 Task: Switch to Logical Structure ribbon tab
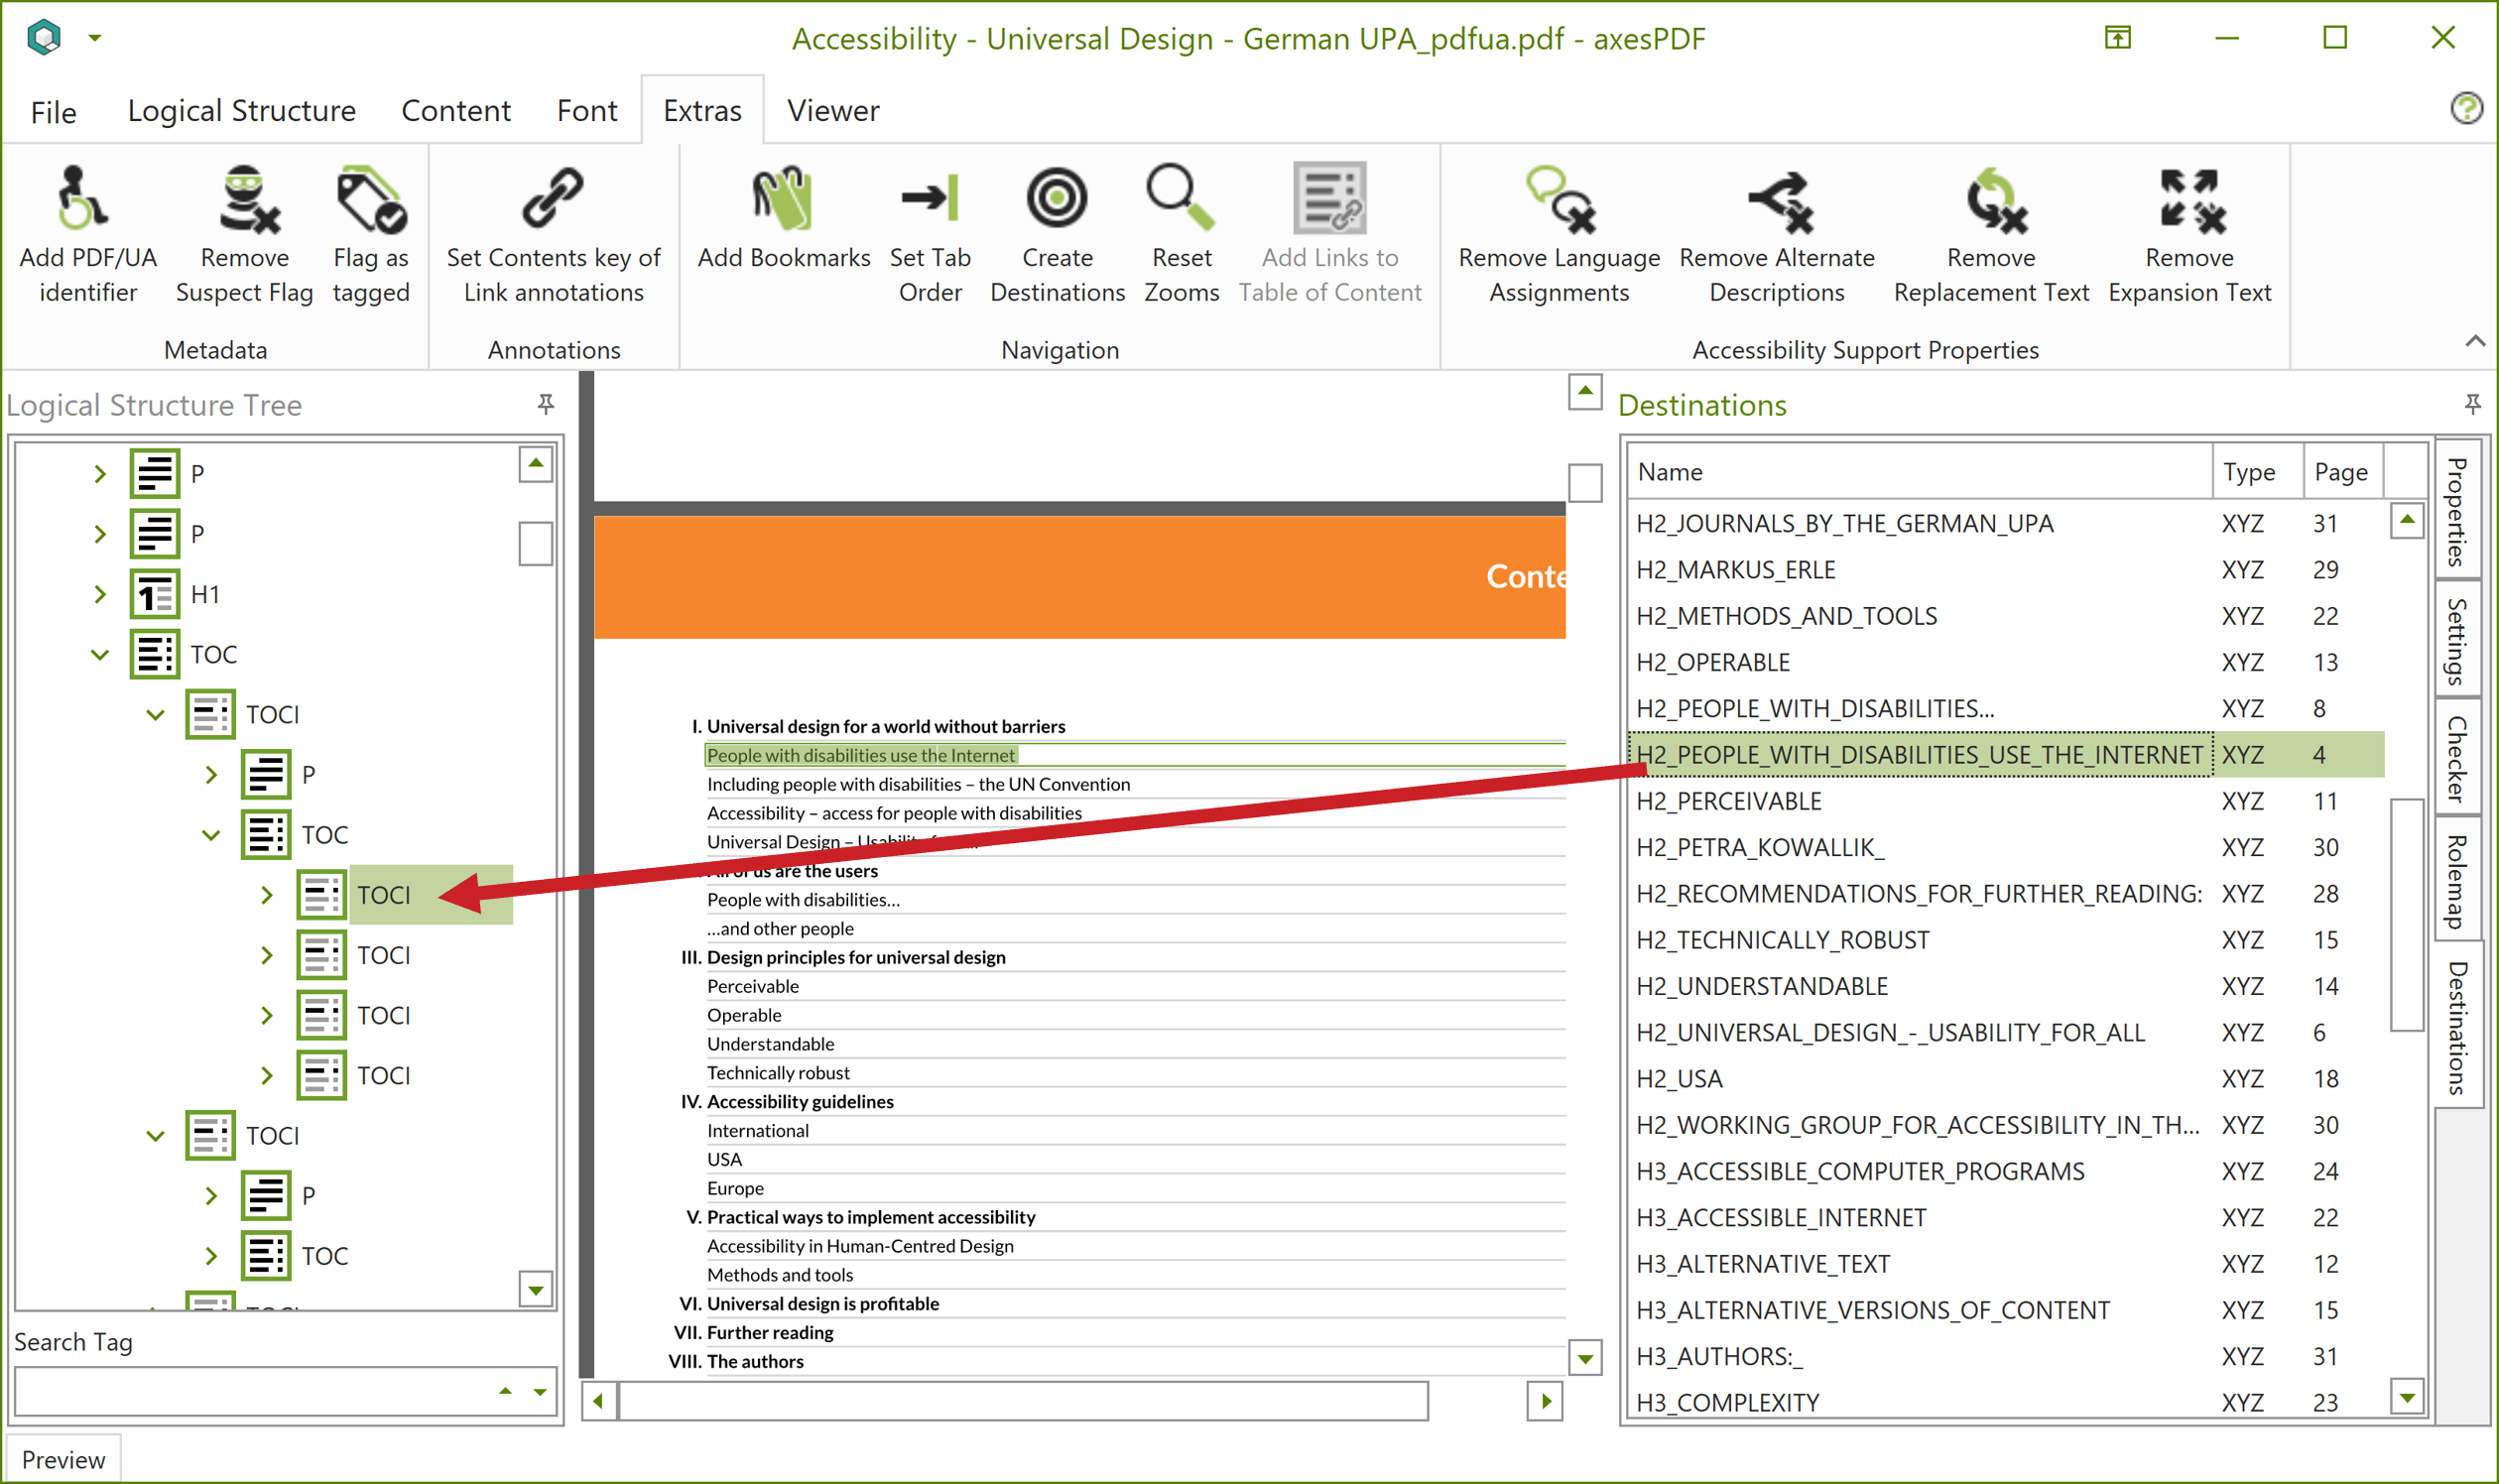click(x=241, y=110)
